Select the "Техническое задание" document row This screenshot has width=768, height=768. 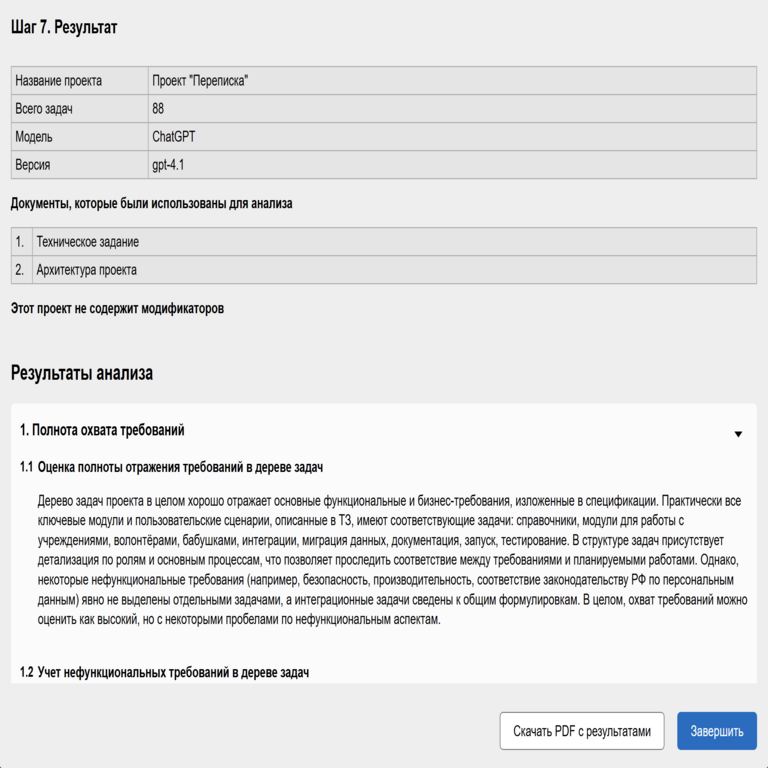[x=88, y=242]
